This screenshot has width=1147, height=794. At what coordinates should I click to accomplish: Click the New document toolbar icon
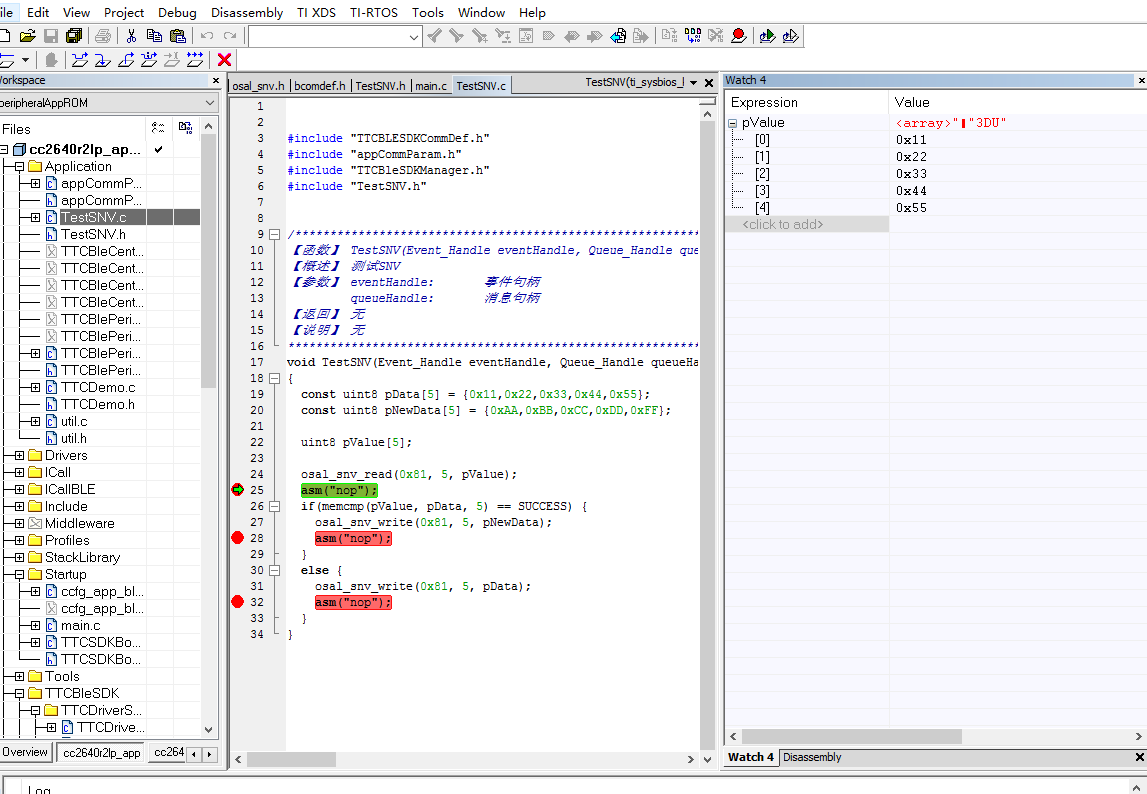tap(4, 36)
